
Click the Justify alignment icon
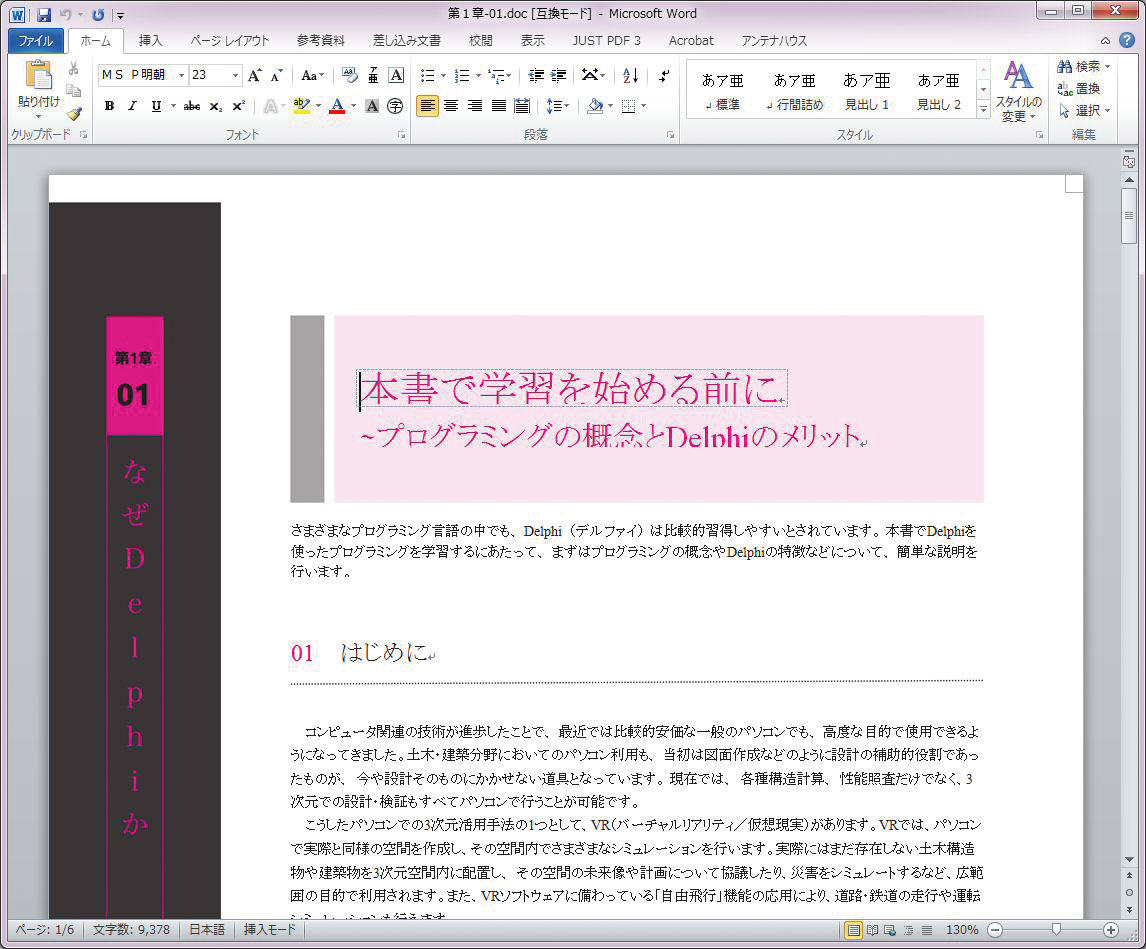[x=498, y=106]
